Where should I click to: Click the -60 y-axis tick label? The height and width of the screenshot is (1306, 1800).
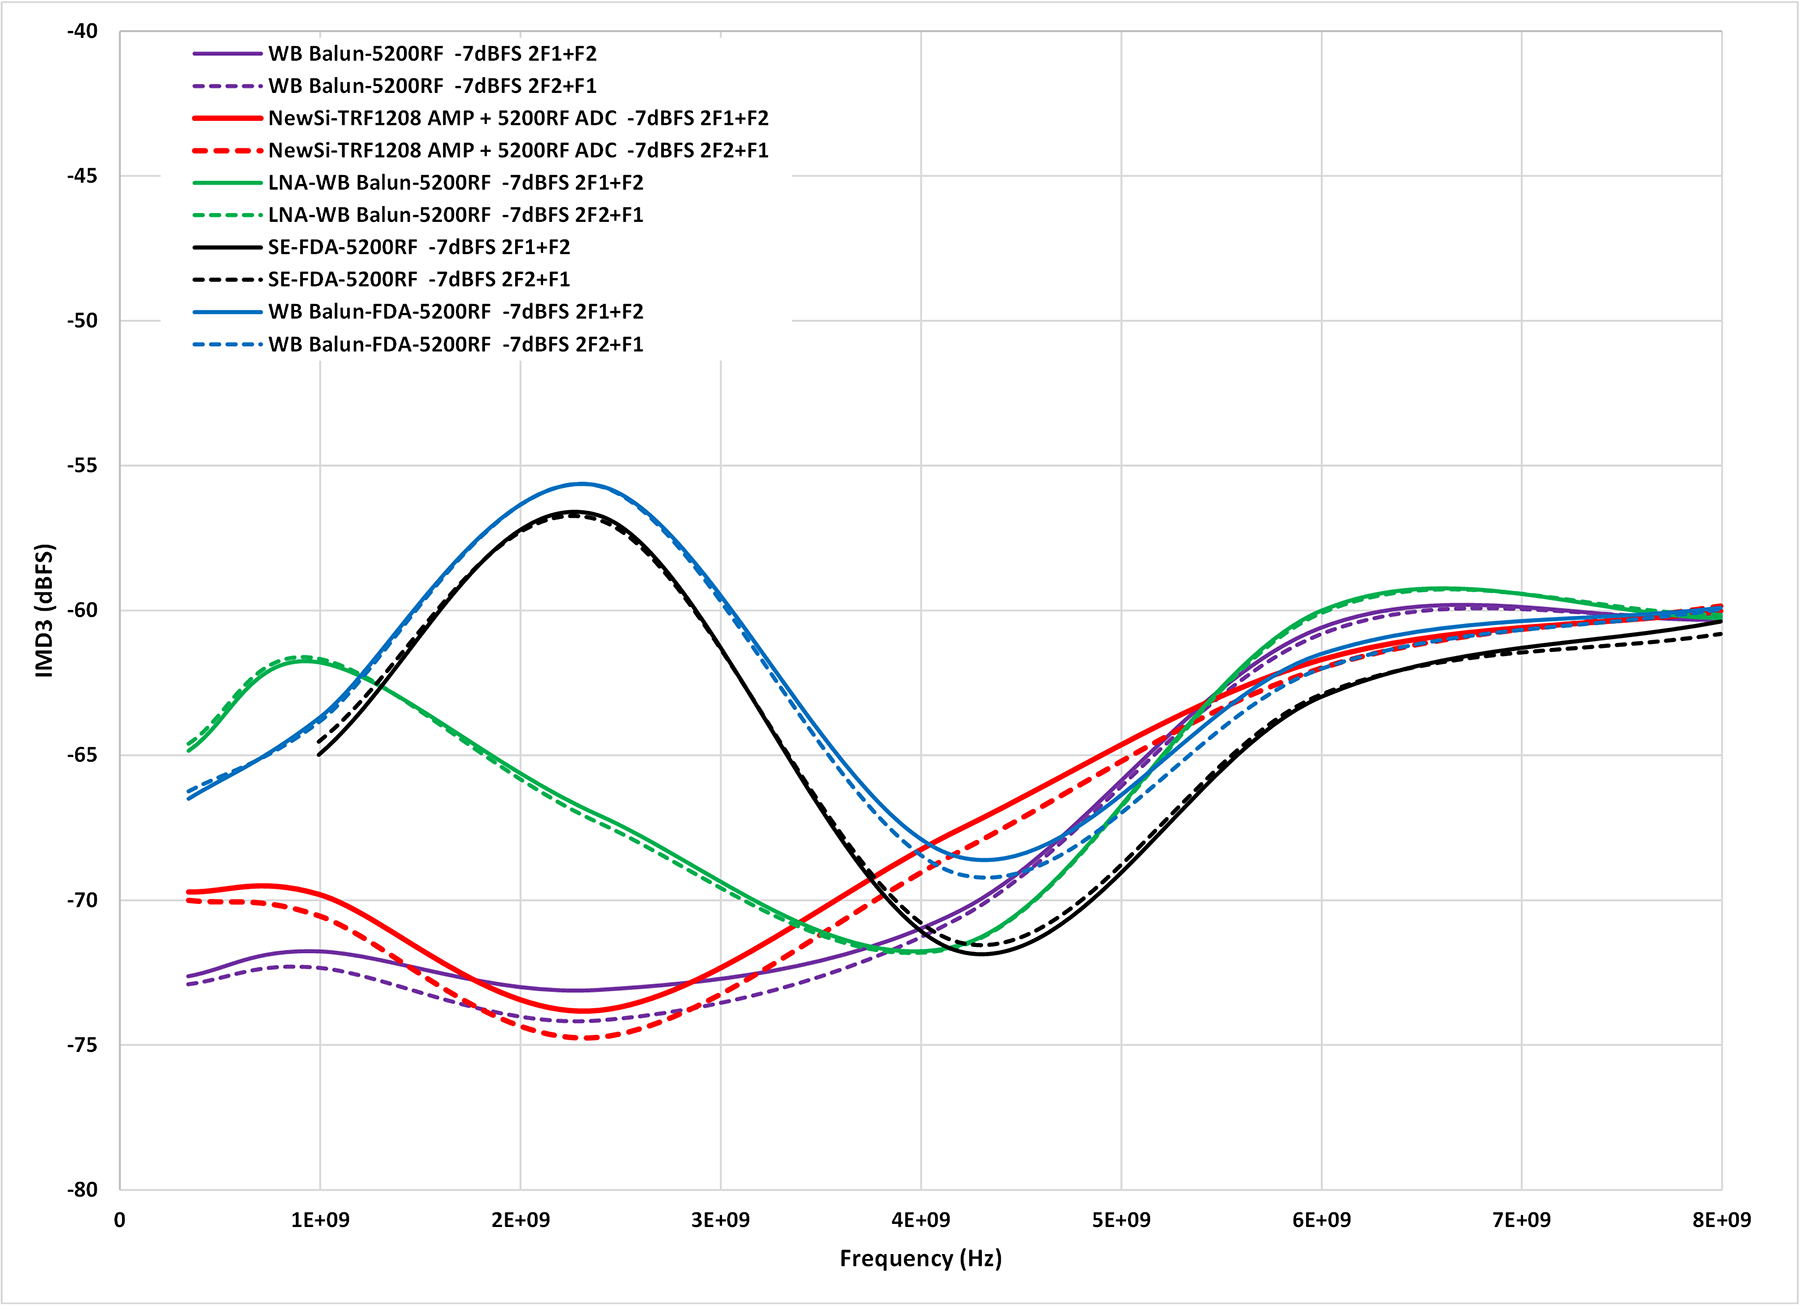pos(82,611)
